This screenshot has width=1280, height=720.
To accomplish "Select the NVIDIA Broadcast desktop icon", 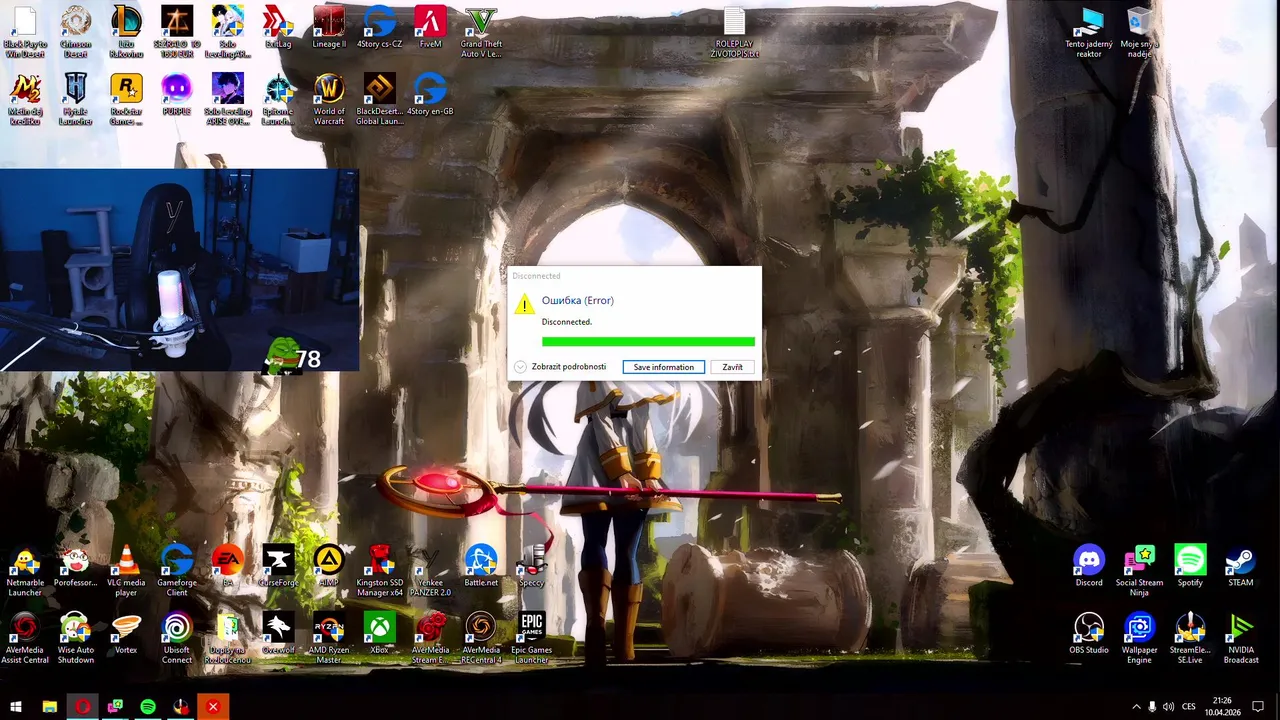I will [1240, 637].
